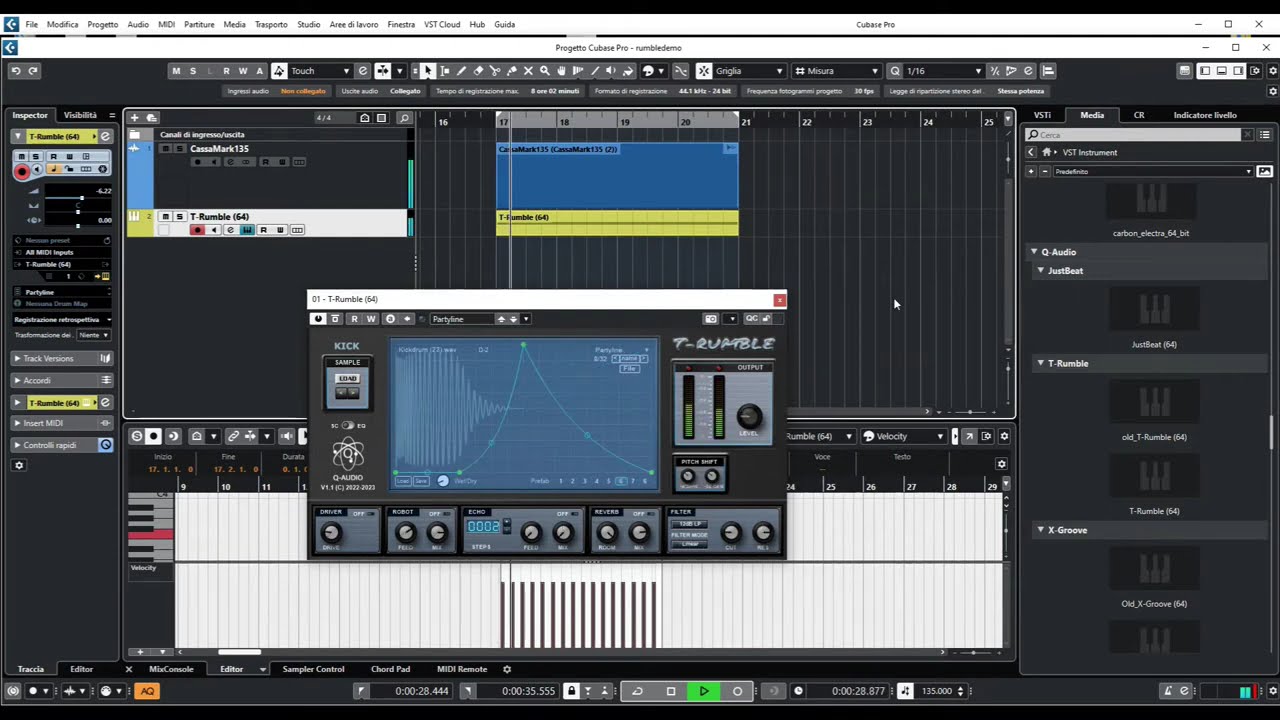Screen dimensions: 1280x720
Task: Open the Progetto menu
Action: (x=102, y=24)
